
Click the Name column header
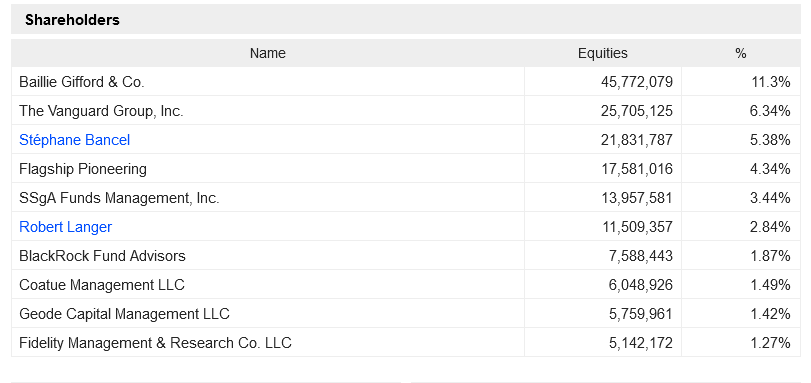click(x=267, y=53)
